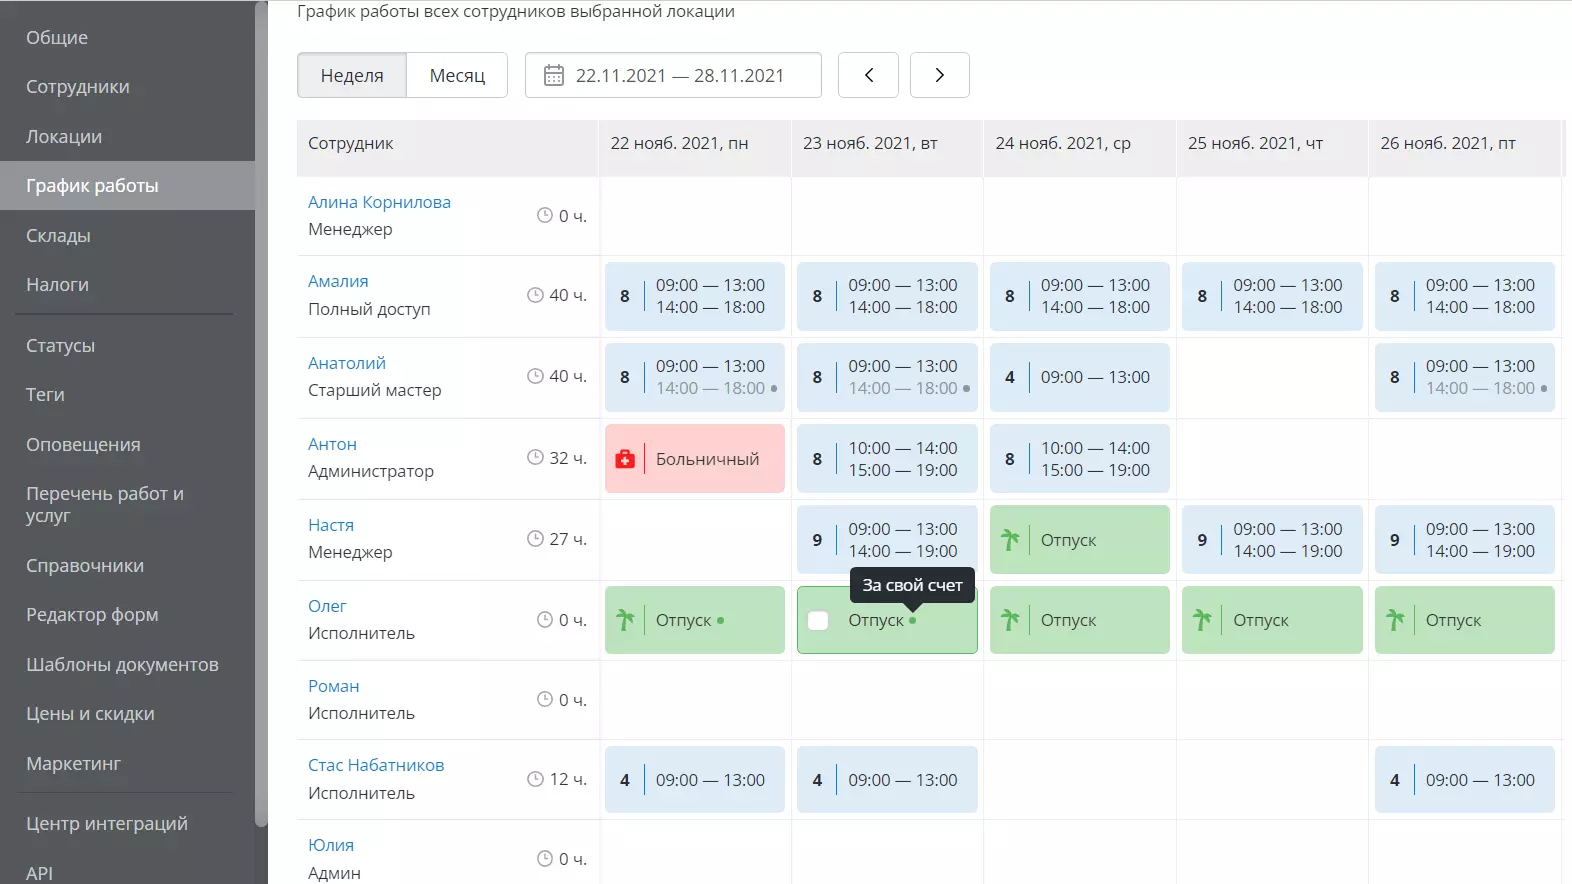Click empty Monday cell for Алина Корнилова
The image size is (1572, 884).
point(695,216)
